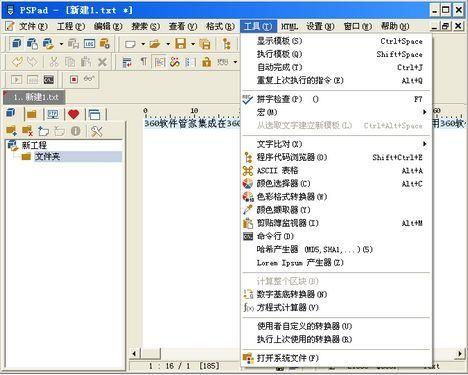Image resolution: width=468 pixels, height=375 pixels.
Task: Click the command line icon in the toolbar
Action: [49, 80]
